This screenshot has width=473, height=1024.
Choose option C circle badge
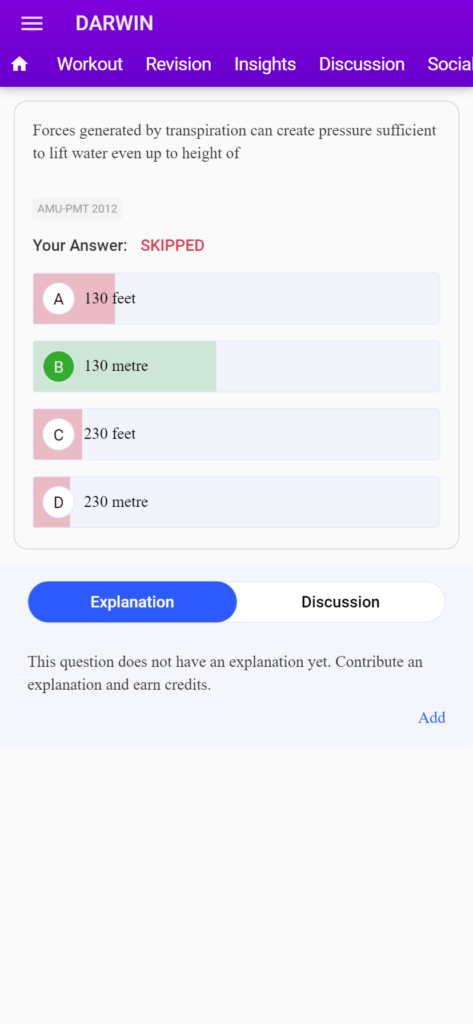pyautogui.click(x=59, y=435)
